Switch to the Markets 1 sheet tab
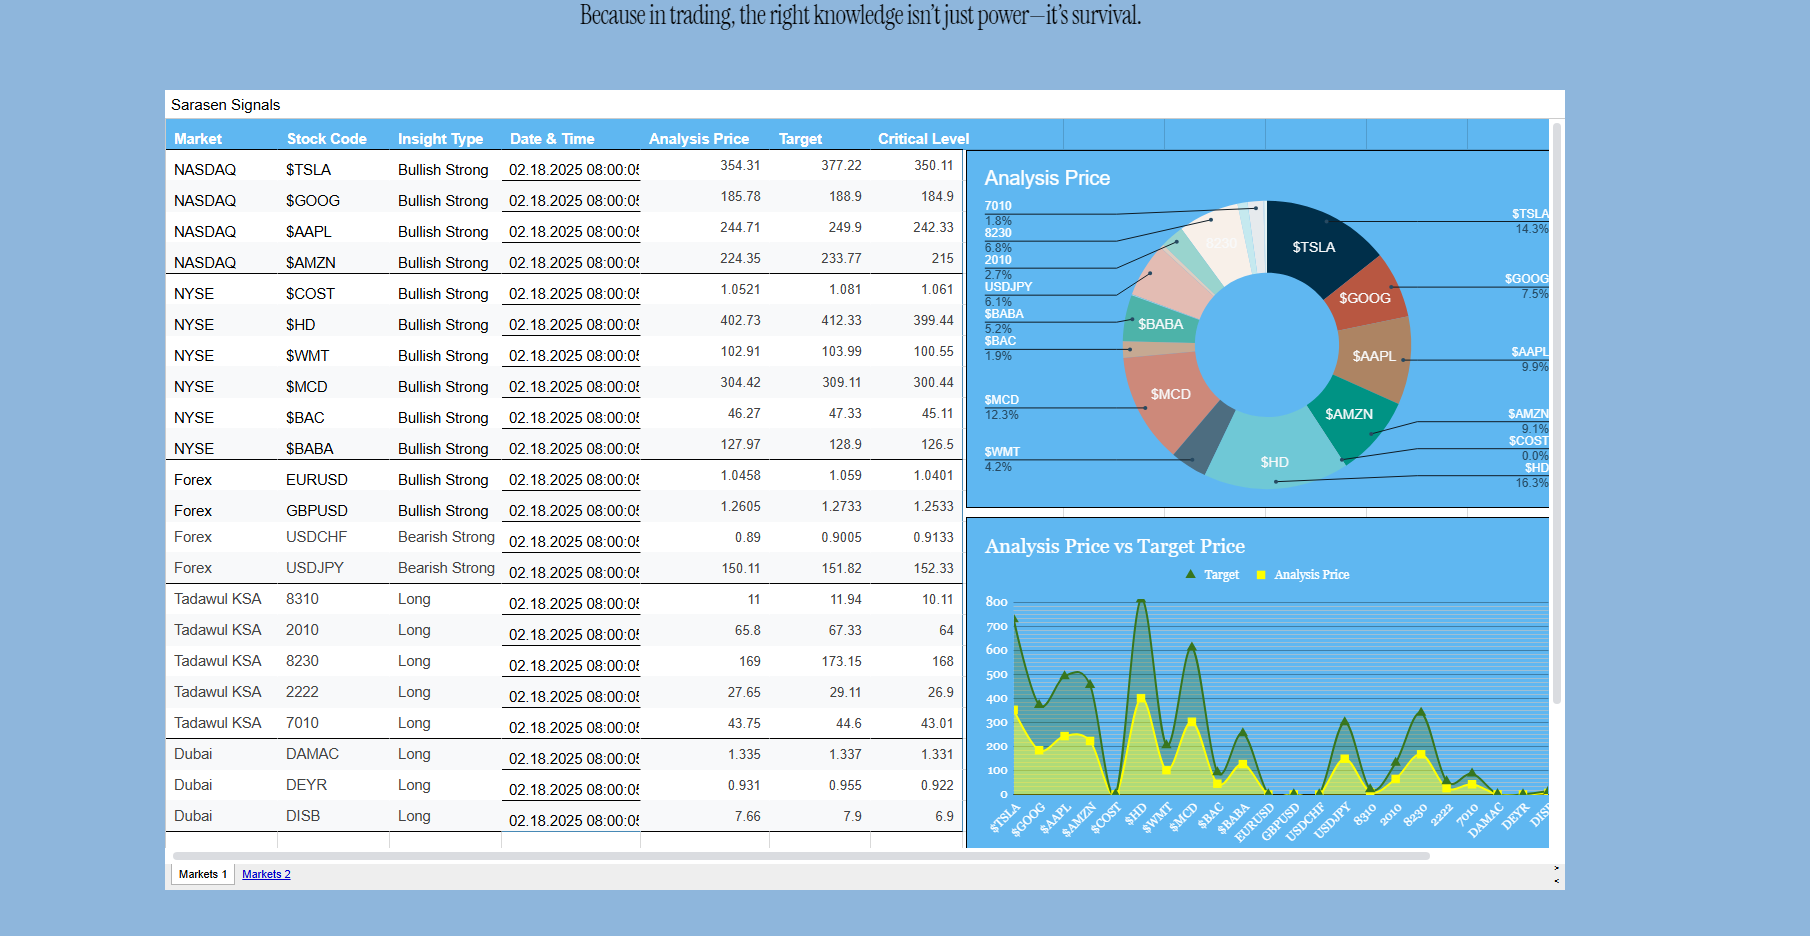 [x=203, y=874]
